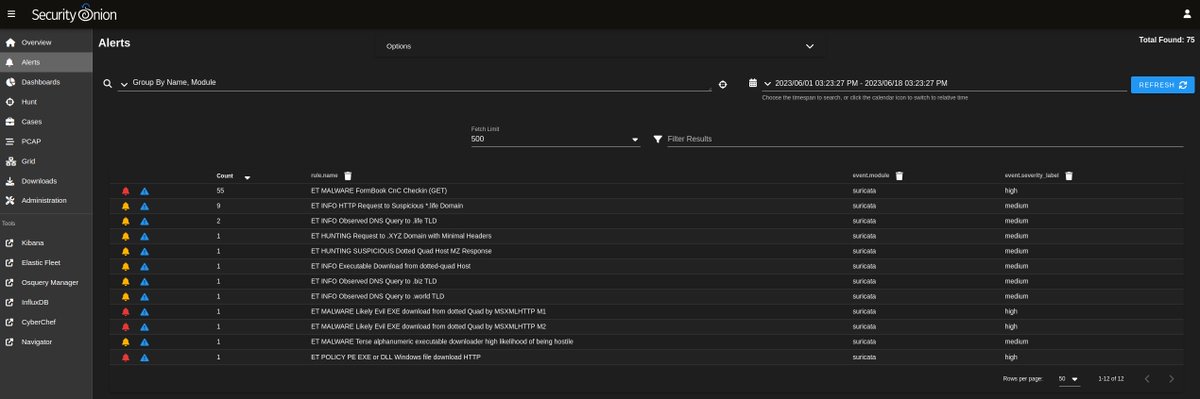The height and width of the screenshot is (399, 1200).
Task: Click the 1-12 of 12 pagination text
Action: [1111, 379]
